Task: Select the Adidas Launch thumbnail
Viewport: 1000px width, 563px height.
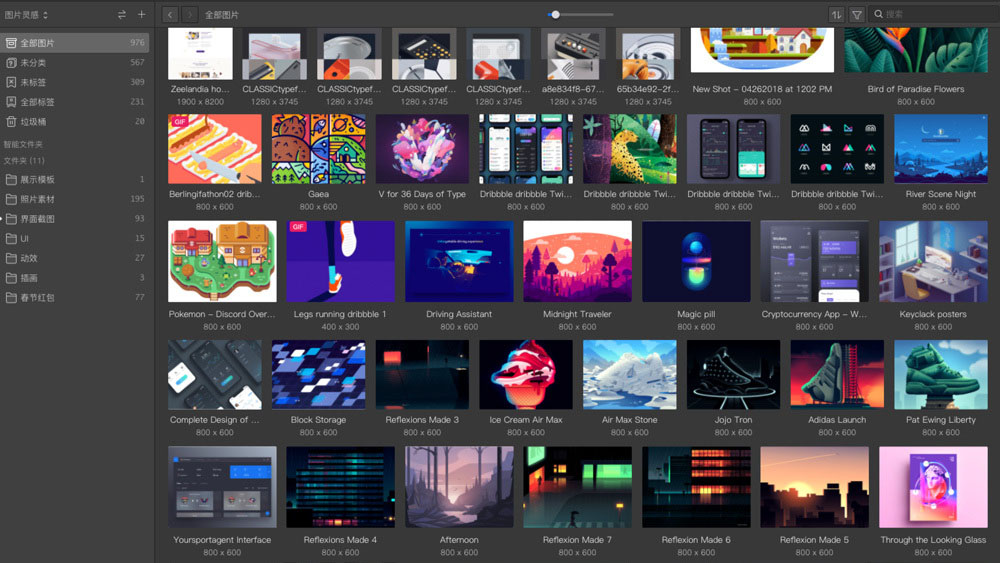Action: 837,375
